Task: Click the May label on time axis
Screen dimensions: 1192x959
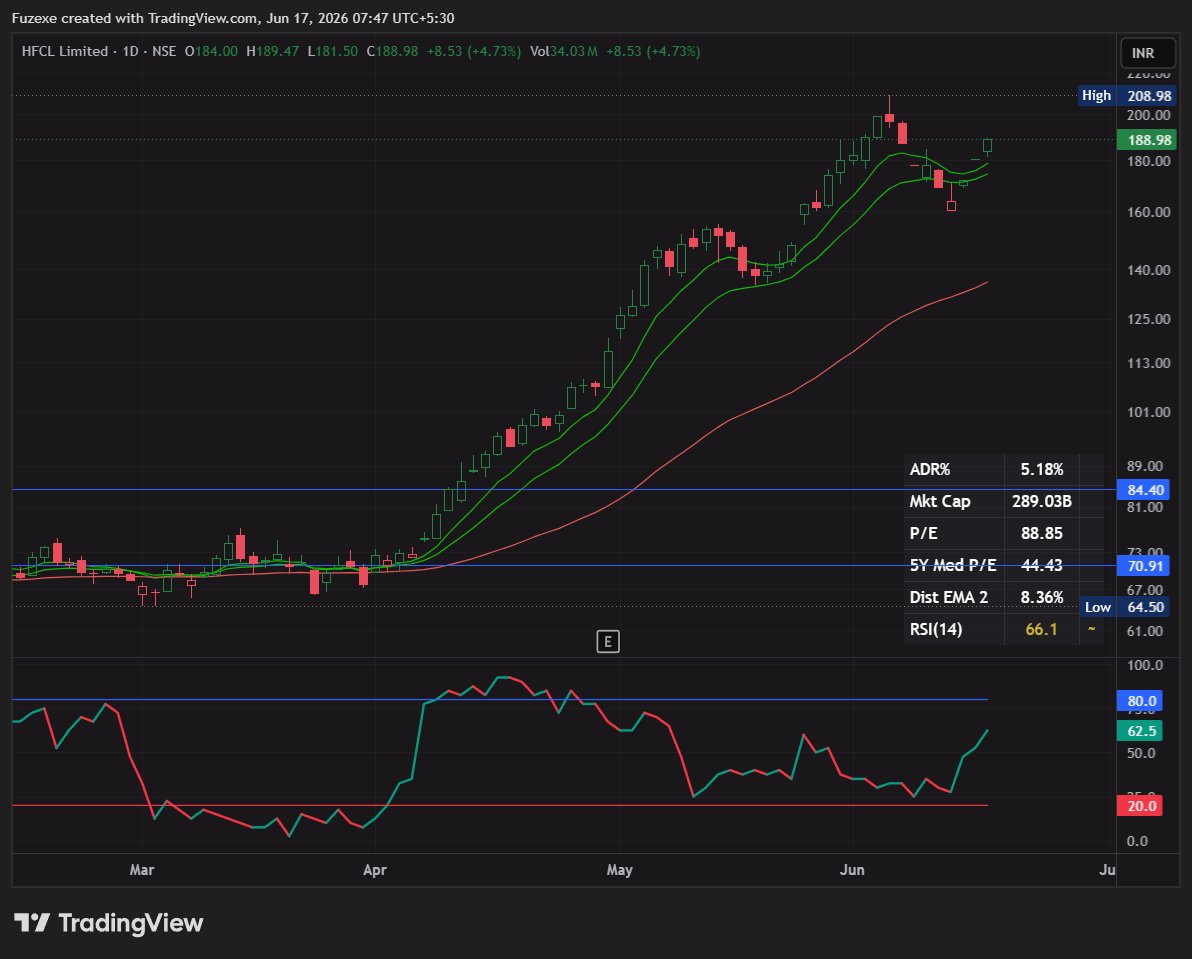Action: [x=620, y=870]
